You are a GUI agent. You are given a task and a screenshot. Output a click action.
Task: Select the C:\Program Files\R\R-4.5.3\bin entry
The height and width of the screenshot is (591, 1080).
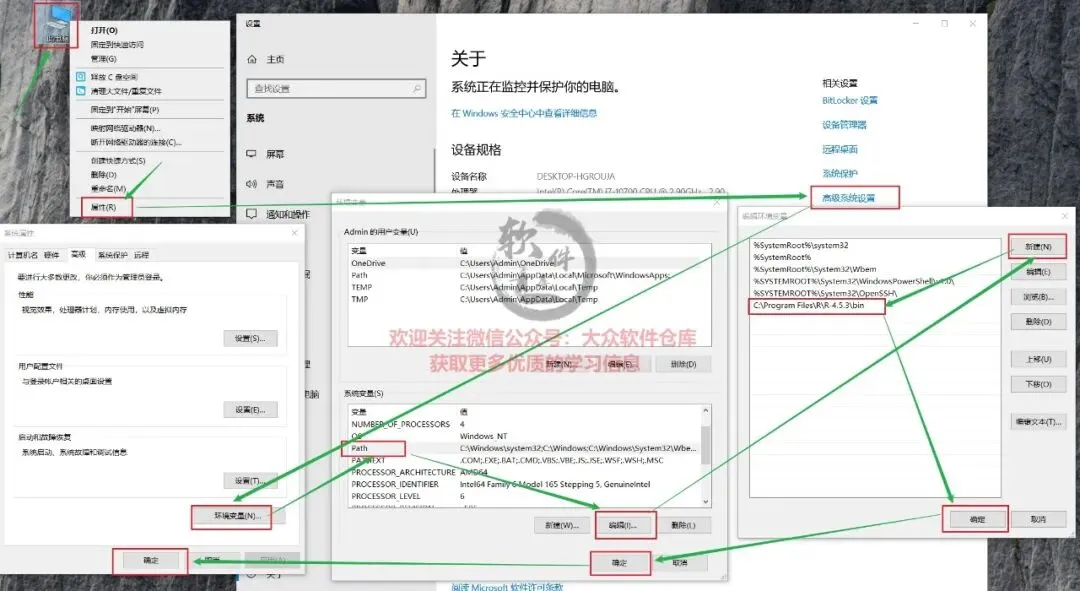point(875,305)
